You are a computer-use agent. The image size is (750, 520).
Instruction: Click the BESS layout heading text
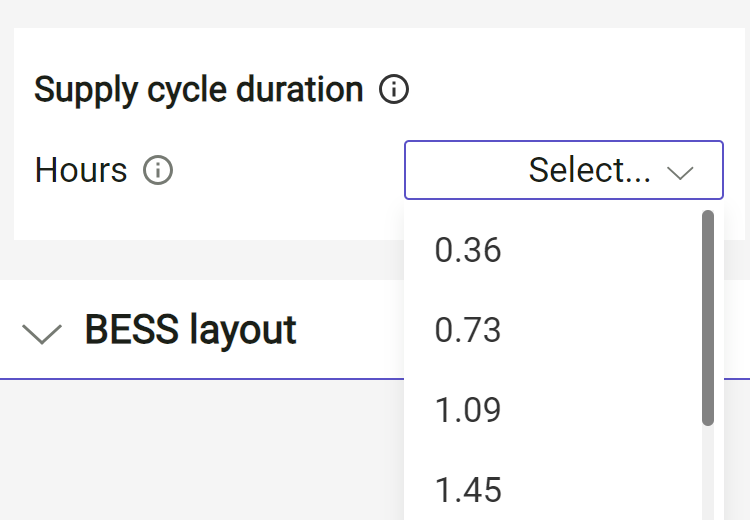coord(190,329)
